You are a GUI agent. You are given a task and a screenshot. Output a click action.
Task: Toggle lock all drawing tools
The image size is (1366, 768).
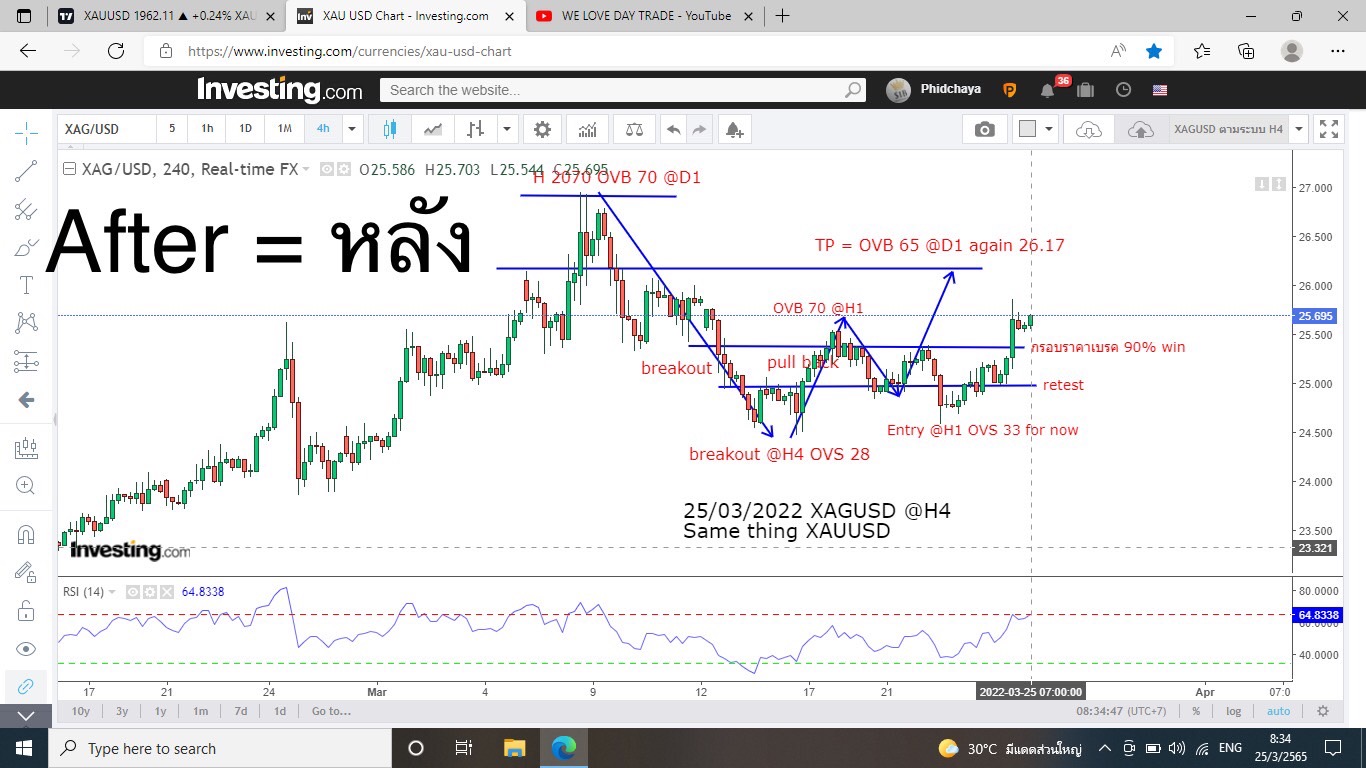coord(26,610)
